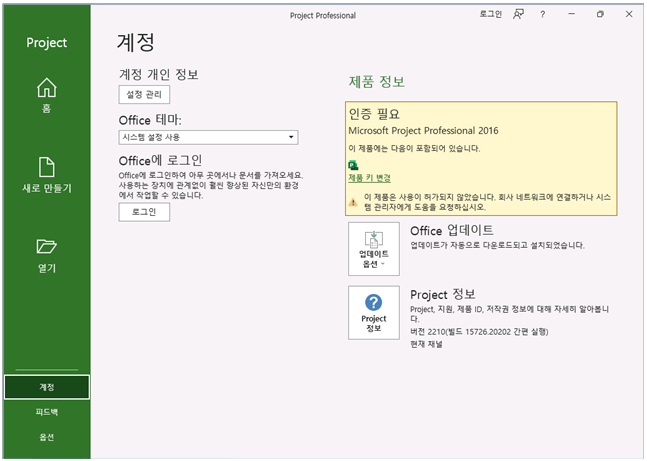Open the 옵션 sidebar item
Screen dimensions: 647x461
pos(47,437)
